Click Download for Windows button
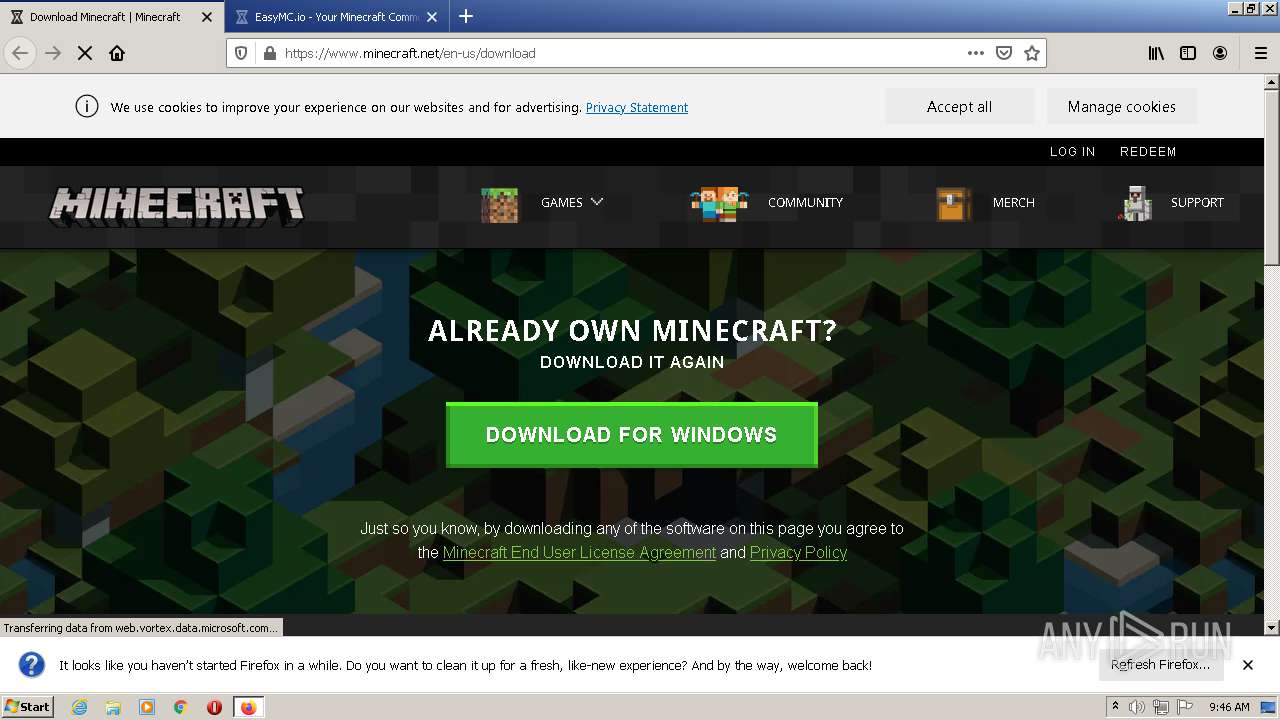The height and width of the screenshot is (720, 1280). 632,435
